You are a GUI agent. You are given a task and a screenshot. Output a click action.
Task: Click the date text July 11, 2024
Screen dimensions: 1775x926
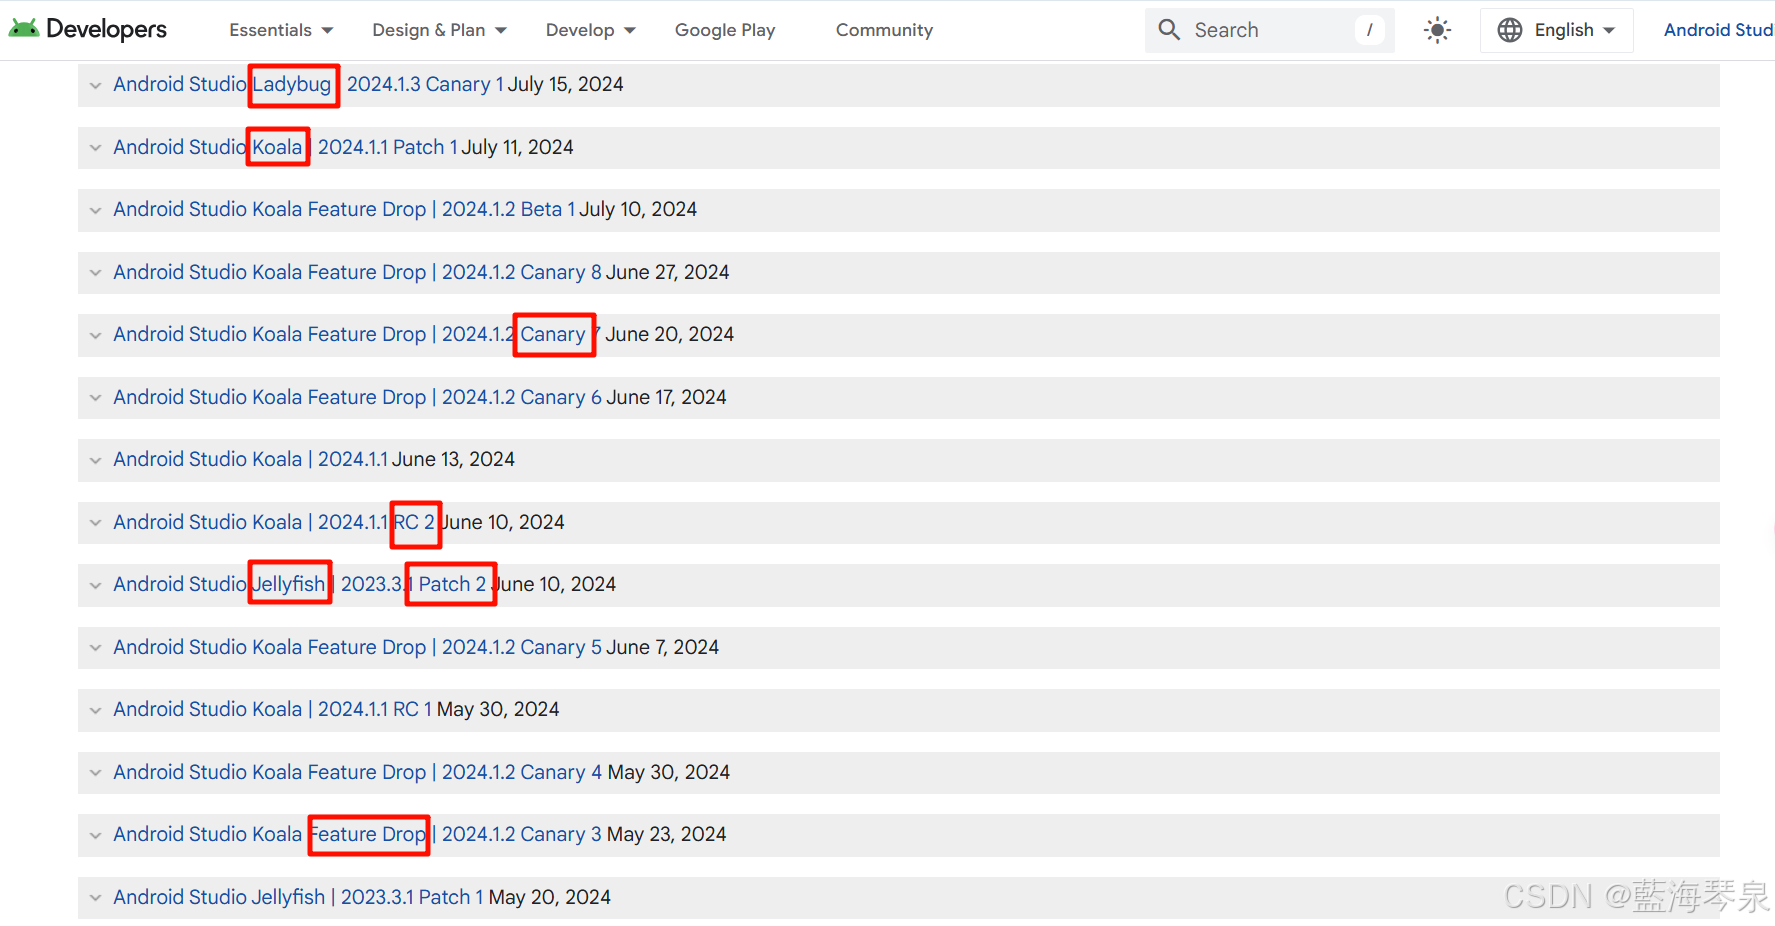[x=518, y=147]
